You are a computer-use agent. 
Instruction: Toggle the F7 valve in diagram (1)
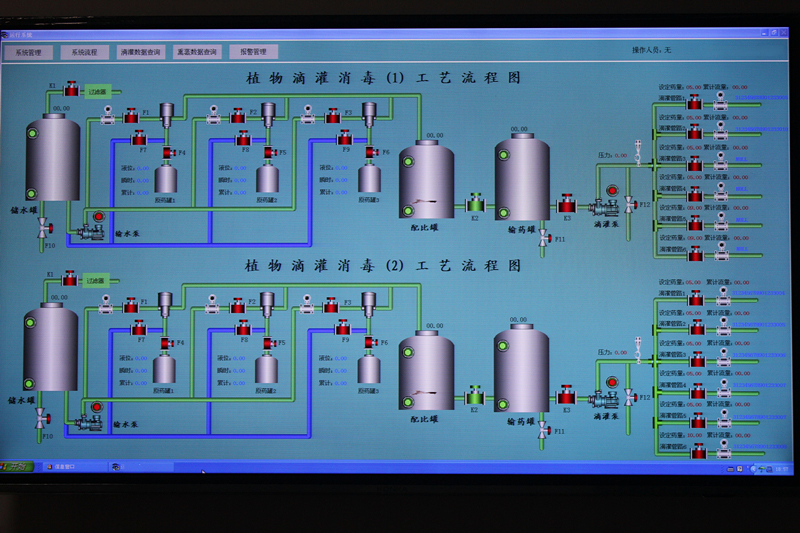coord(141,139)
